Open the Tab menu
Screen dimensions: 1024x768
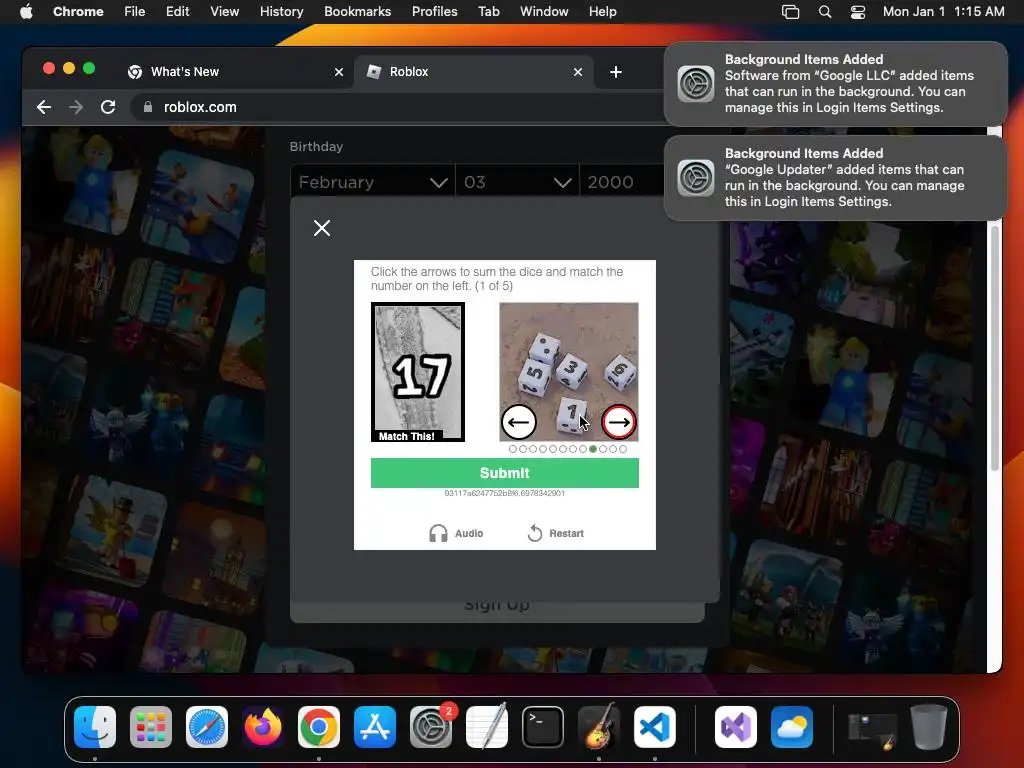click(x=488, y=12)
